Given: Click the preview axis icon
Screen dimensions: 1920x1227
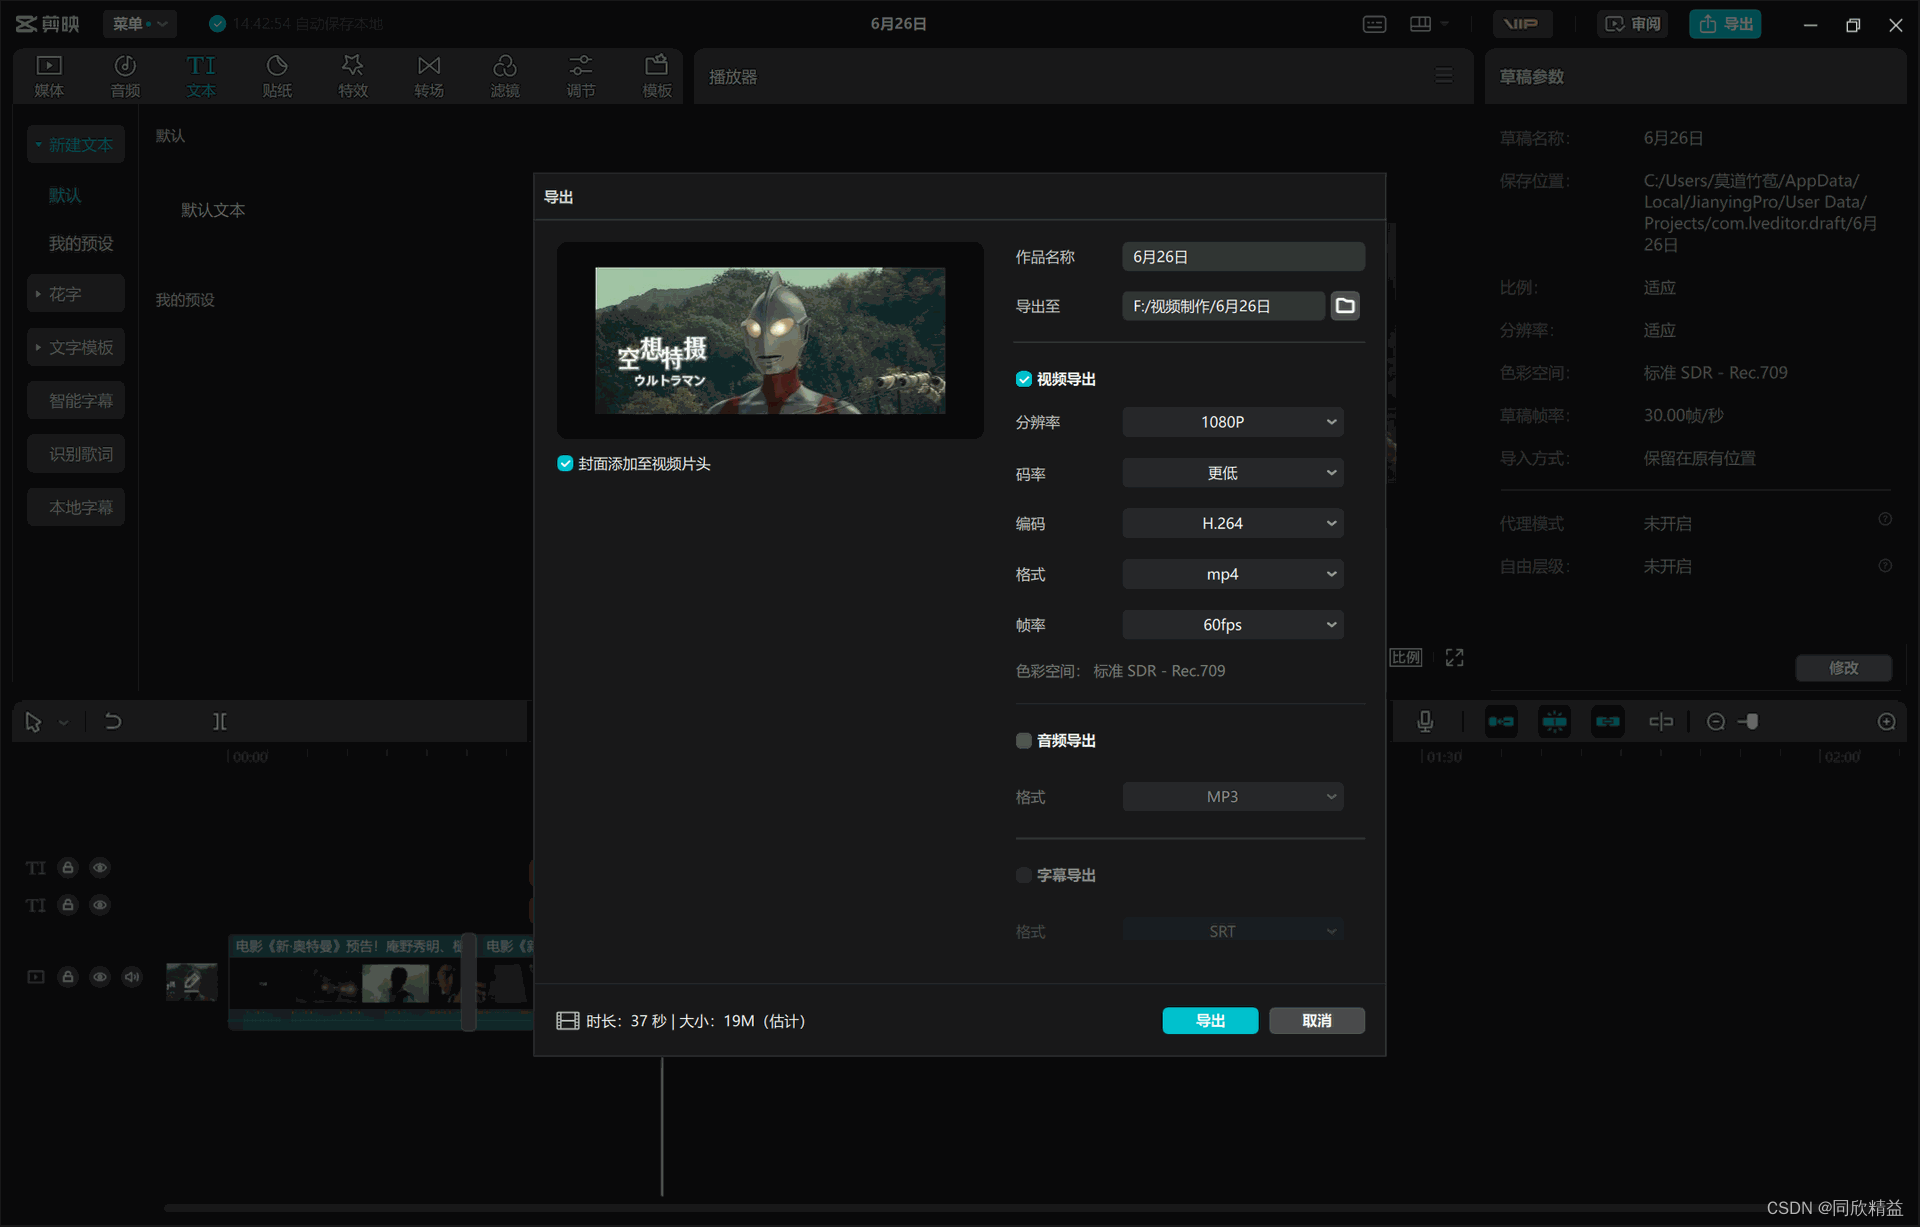Looking at the screenshot, I should (x=1661, y=721).
